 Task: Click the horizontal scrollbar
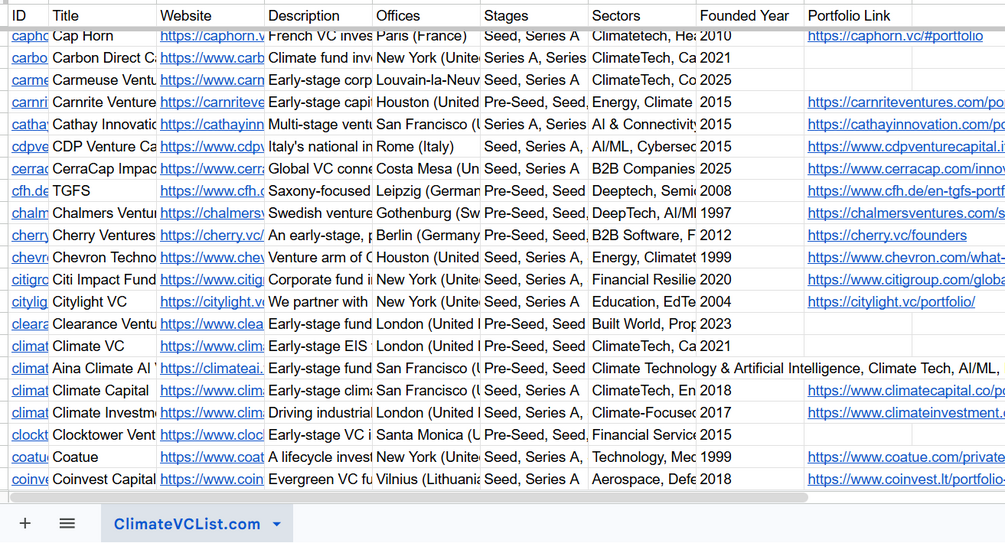click(x=409, y=497)
